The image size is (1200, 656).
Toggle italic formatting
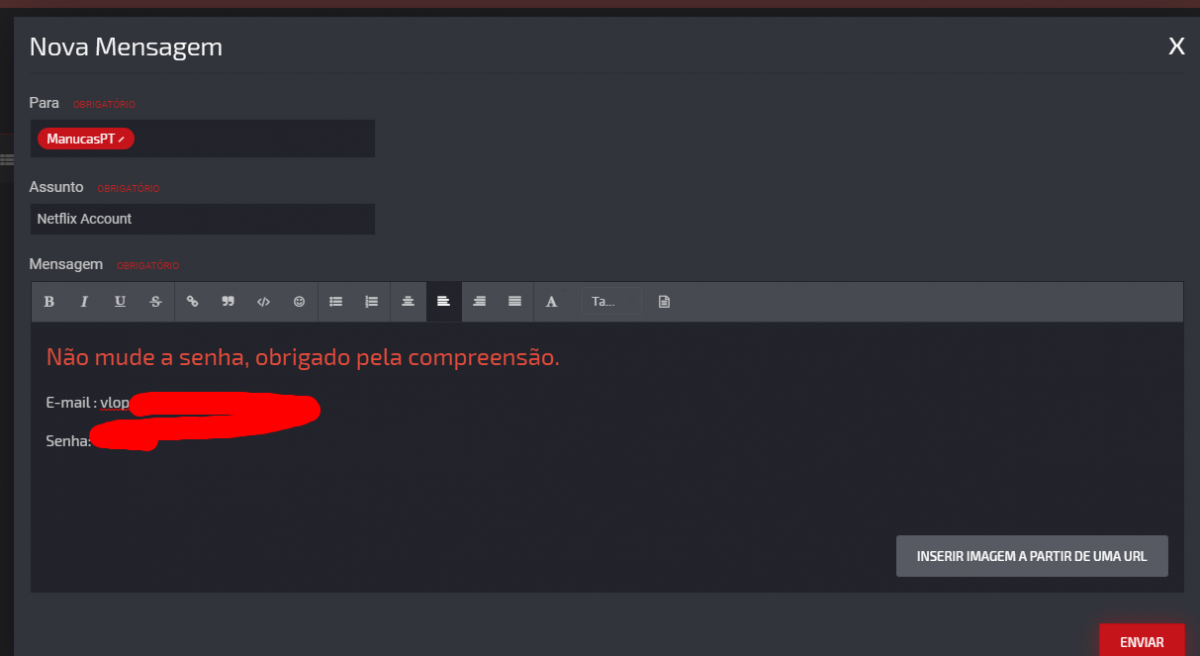[84, 301]
